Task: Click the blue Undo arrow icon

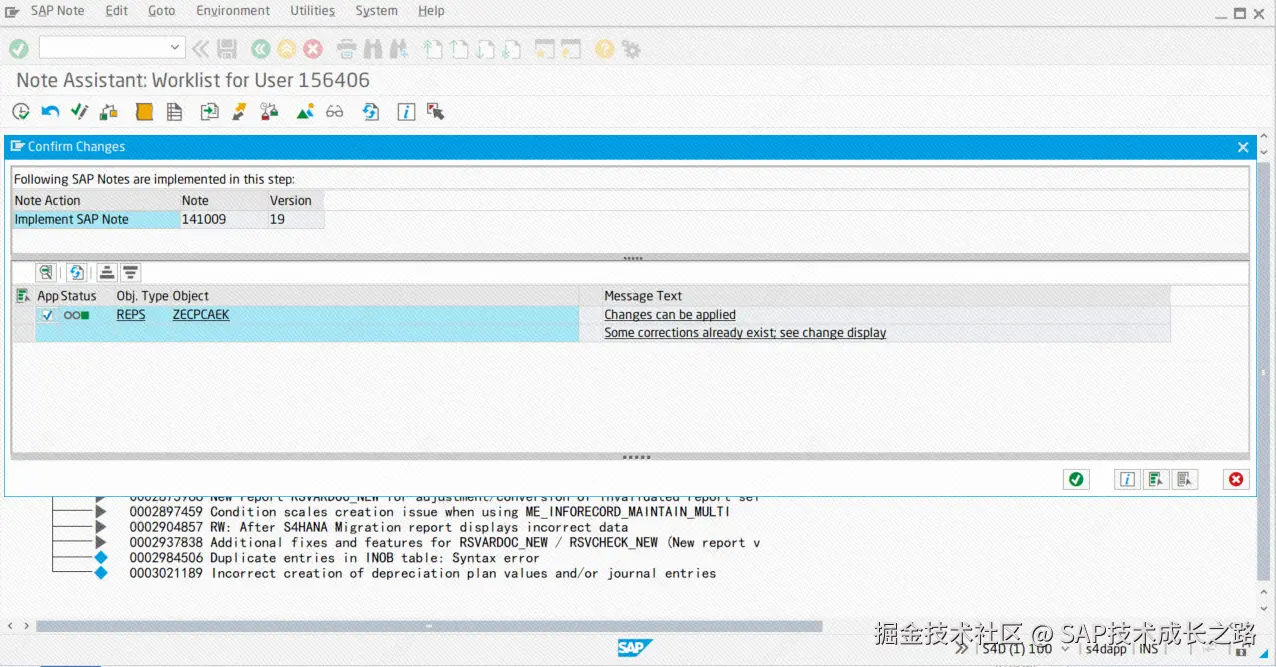Action: click(50, 111)
